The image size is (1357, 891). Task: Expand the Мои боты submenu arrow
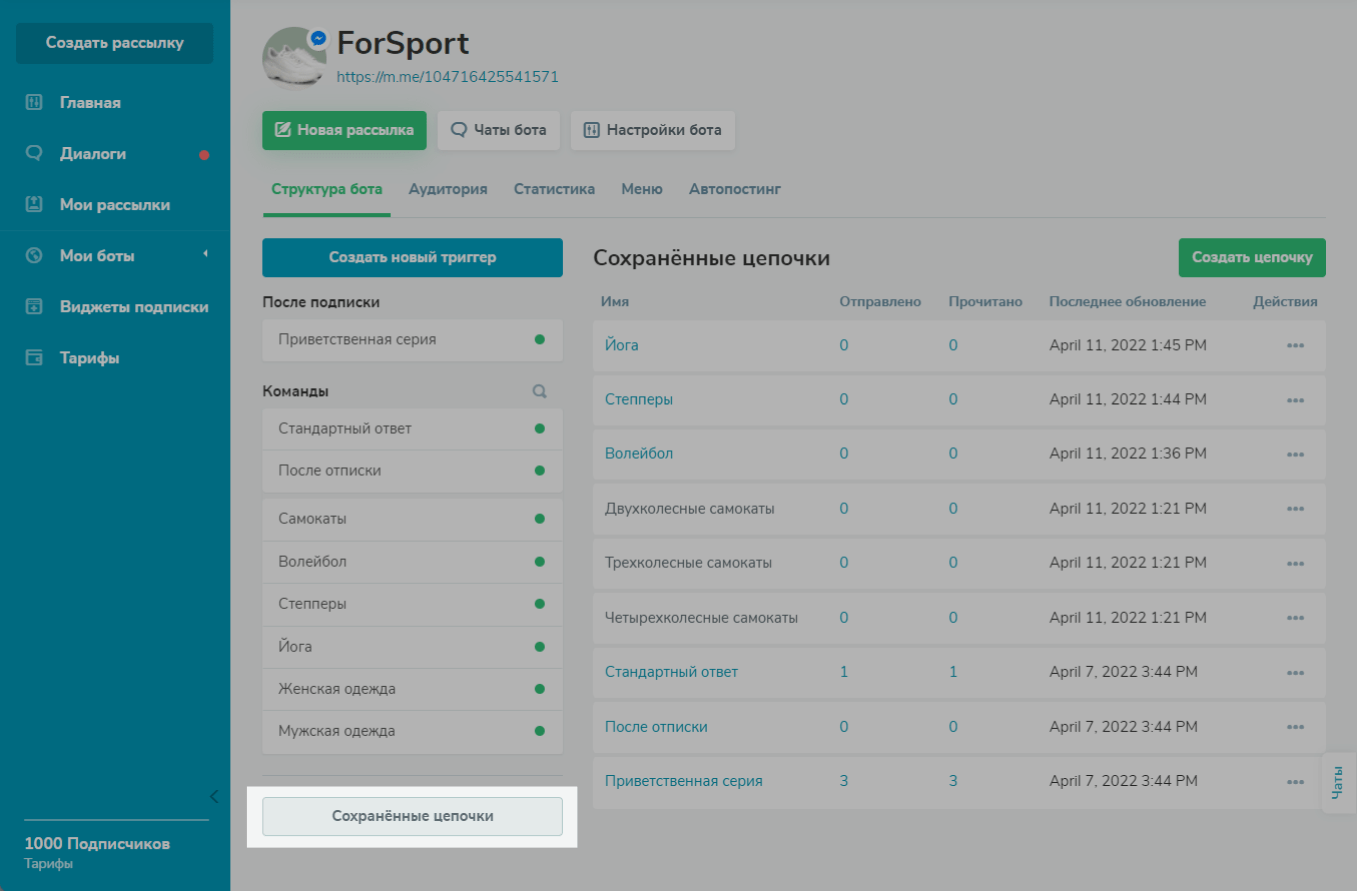(x=205, y=254)
